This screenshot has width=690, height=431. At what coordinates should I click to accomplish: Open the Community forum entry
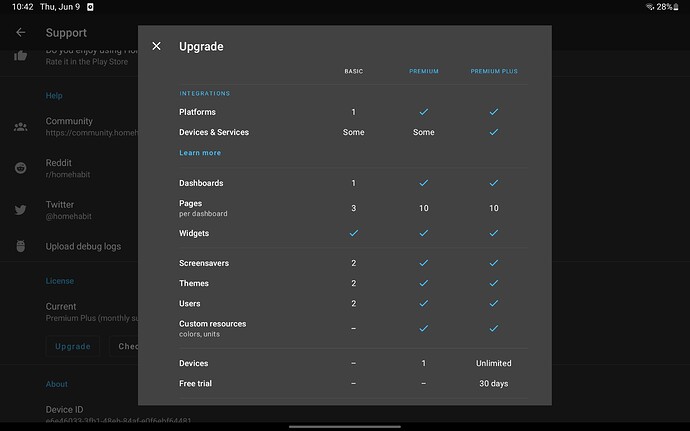coord(92,126)
